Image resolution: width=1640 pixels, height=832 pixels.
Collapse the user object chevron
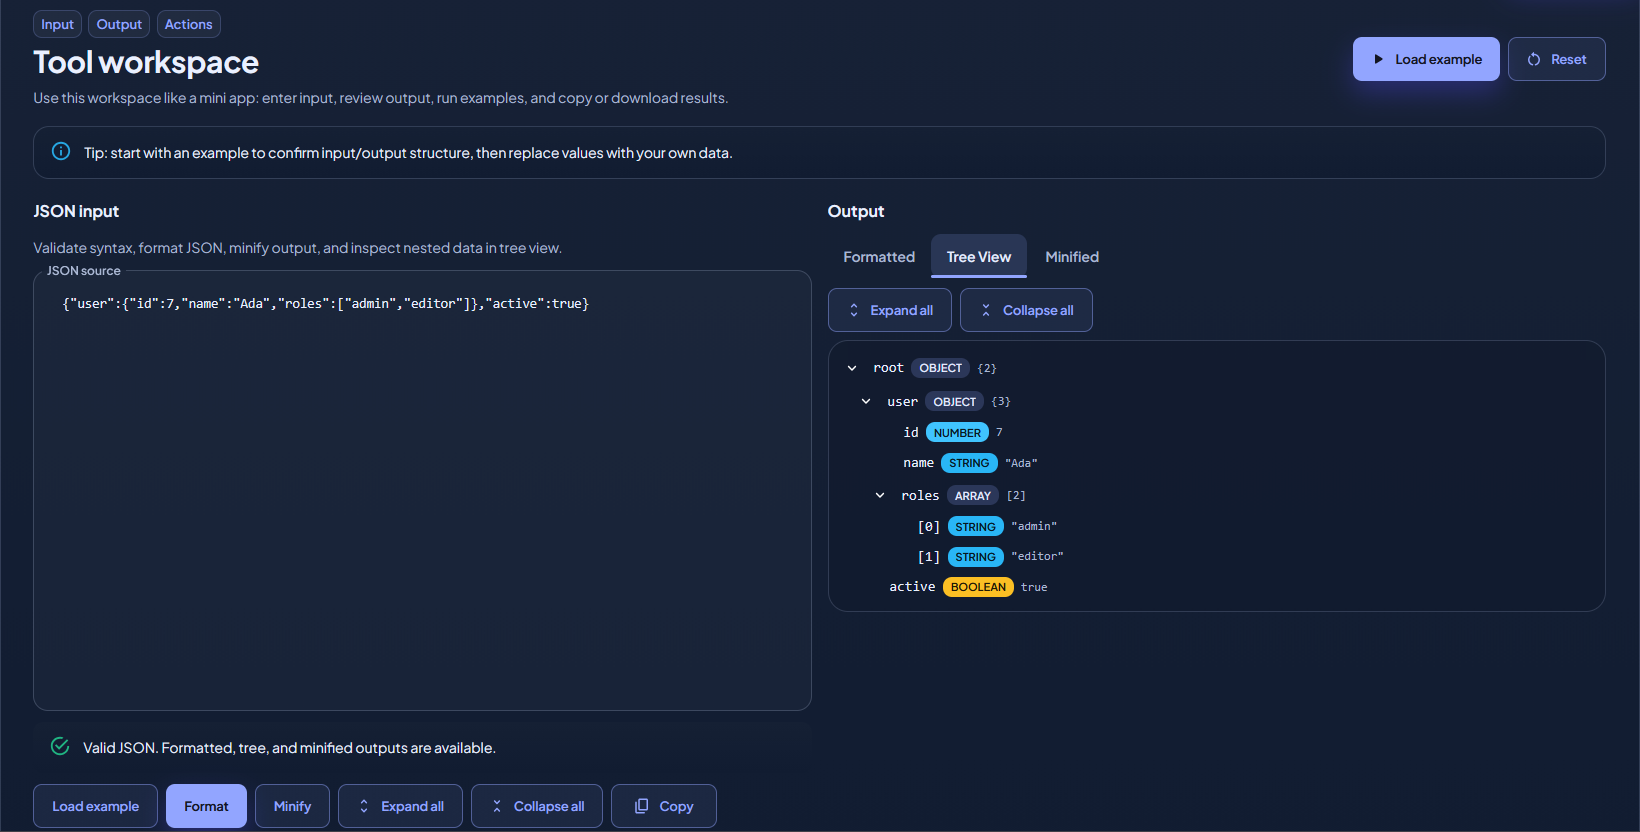866,401
